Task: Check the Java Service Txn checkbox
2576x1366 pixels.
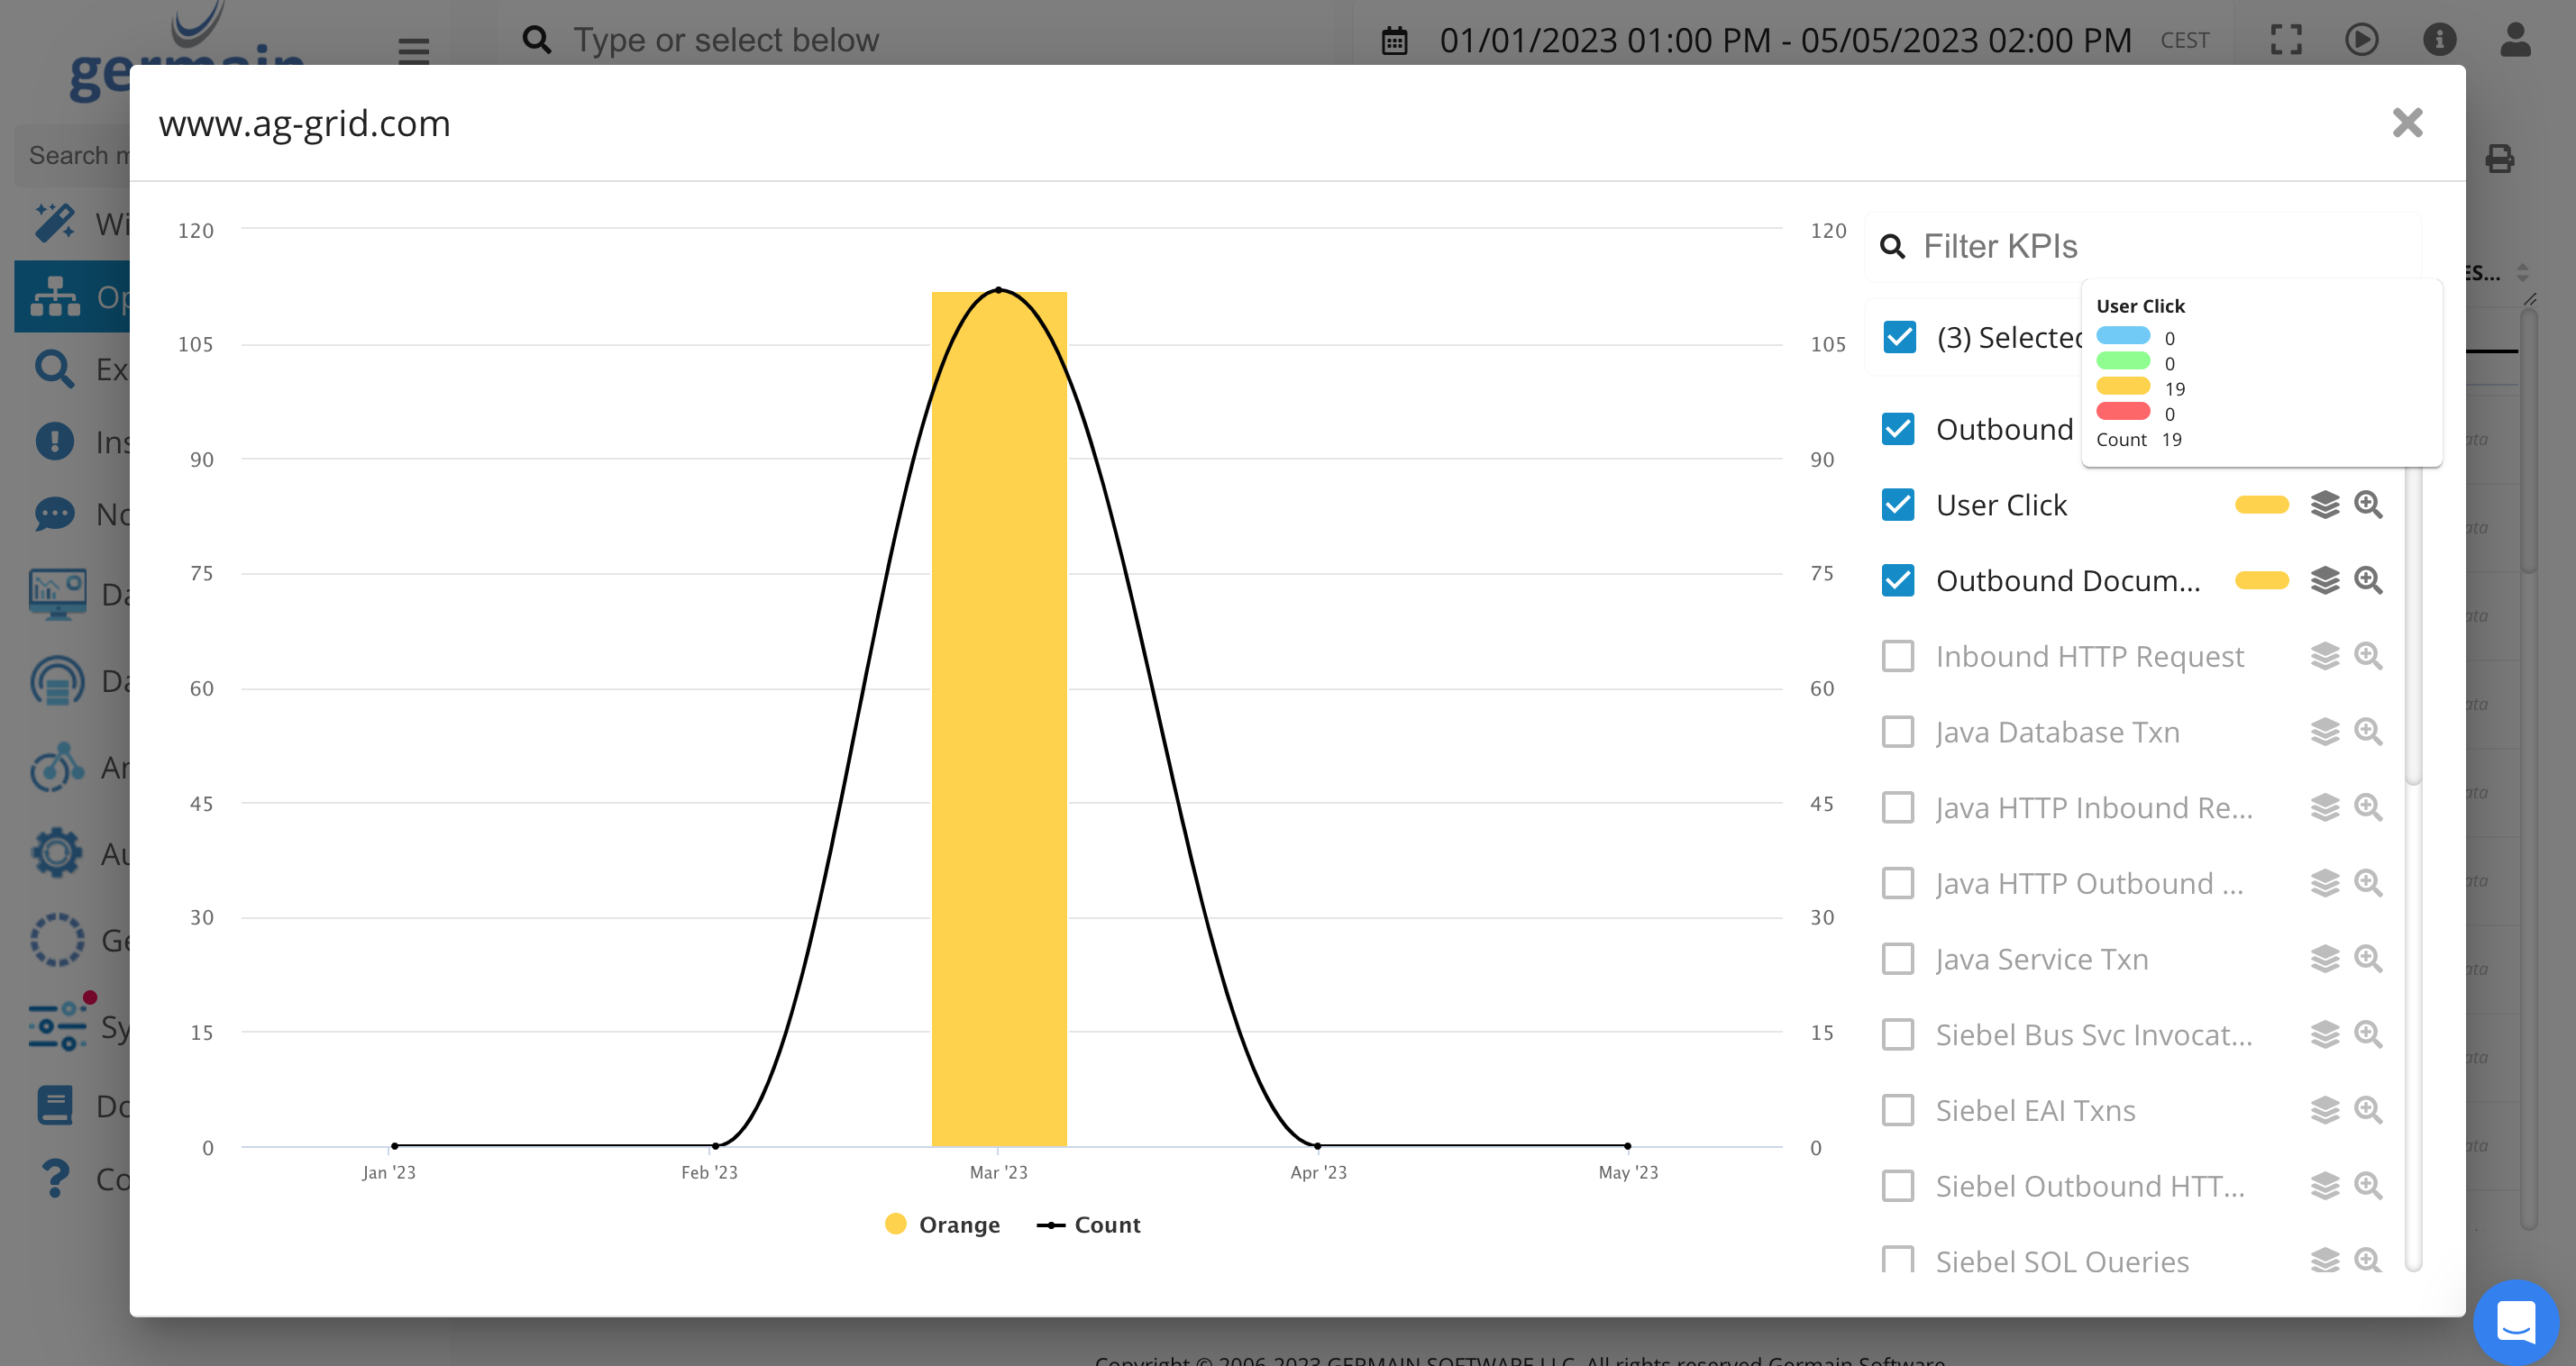Action: tap(1897, 959)
